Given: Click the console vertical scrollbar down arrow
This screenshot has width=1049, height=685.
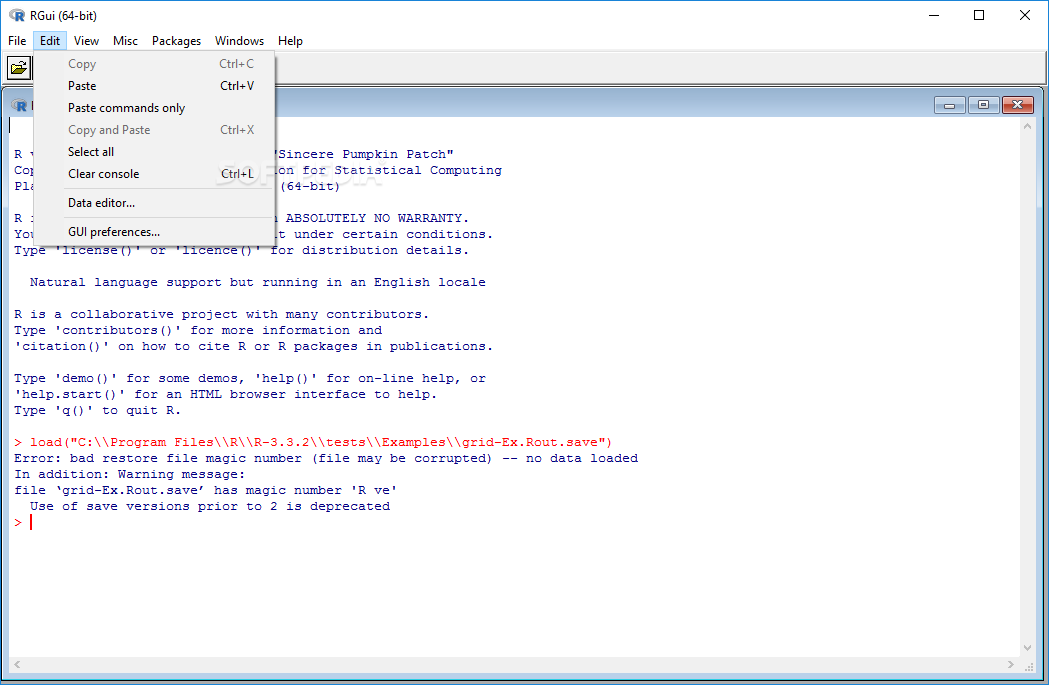Looking at the screenshot, I should pos(1028,648).
